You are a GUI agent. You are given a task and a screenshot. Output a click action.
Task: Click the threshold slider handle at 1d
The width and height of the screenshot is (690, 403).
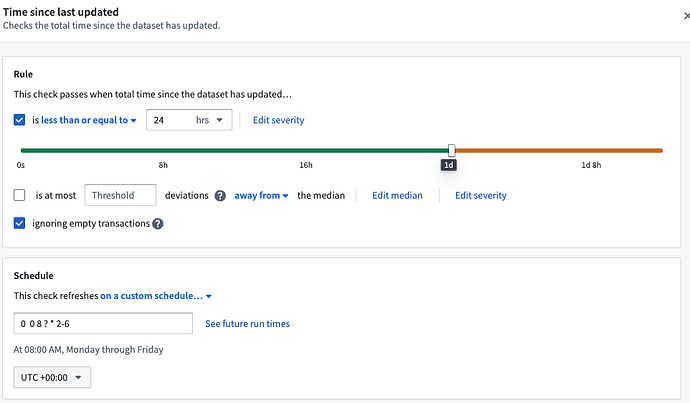pos(451,150)
